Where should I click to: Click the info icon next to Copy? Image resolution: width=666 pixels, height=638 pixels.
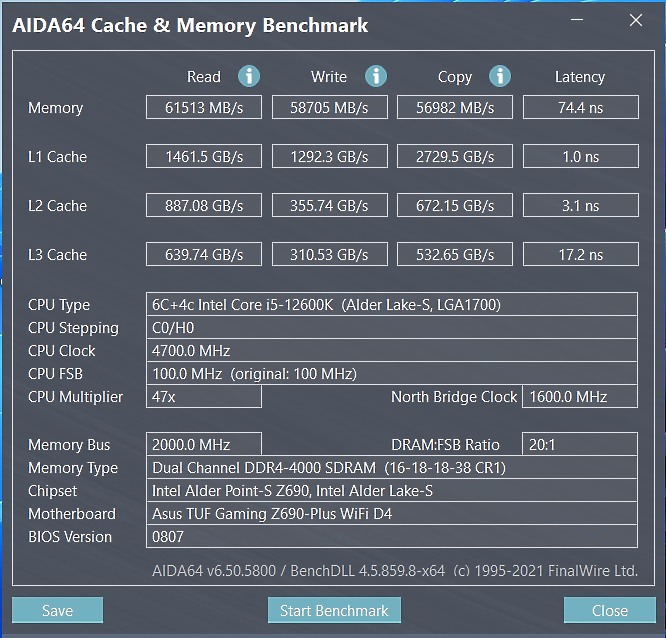(x=500, y=76)
